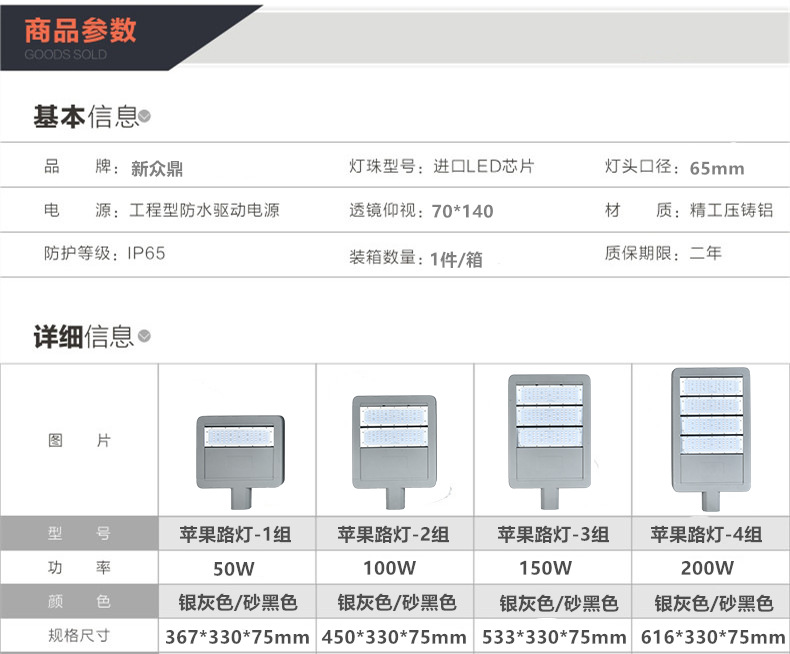The height and width of the screenshot is (654, 790).
Task: Click model cell 苹果路灯-2组
Action: point(393,534)
